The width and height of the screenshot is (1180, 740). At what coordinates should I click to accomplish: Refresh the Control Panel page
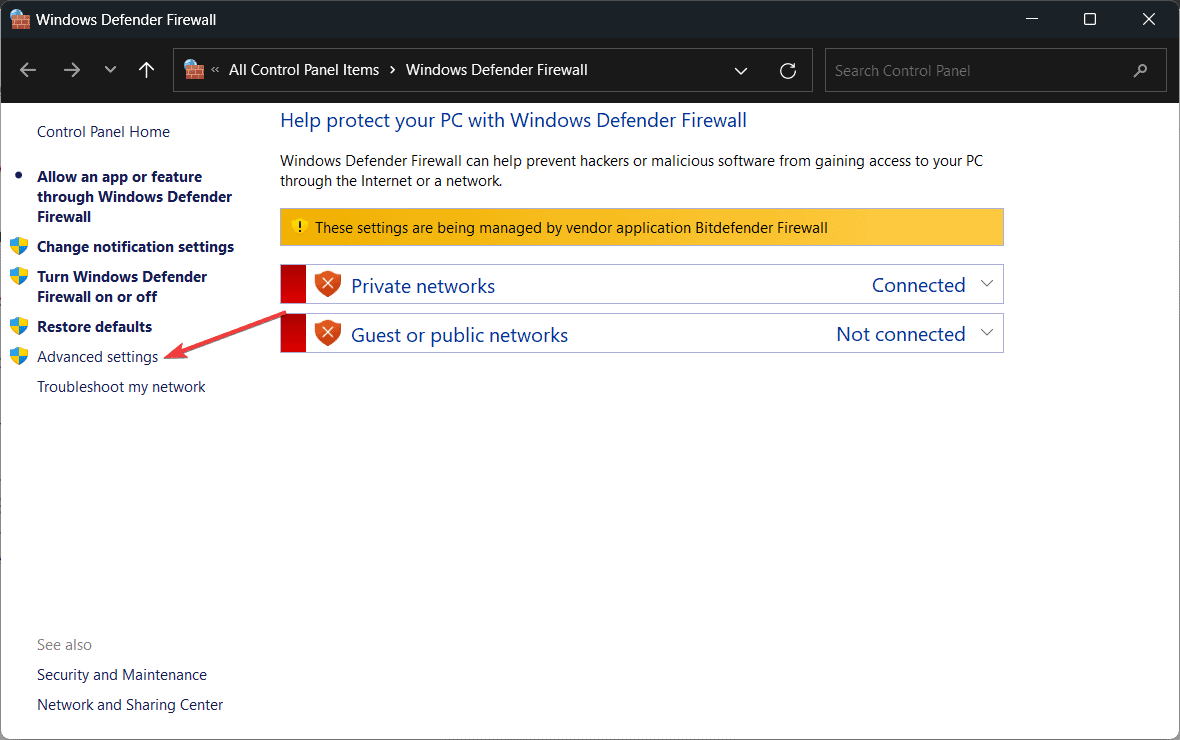tap(788, 70)
